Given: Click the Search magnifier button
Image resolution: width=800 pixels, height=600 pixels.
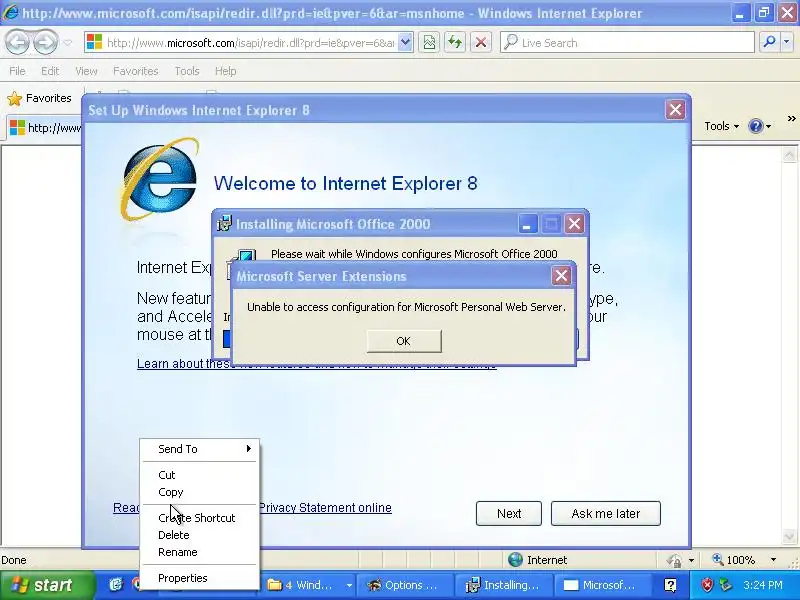Looking at the screenshot, I should [769, 43].
